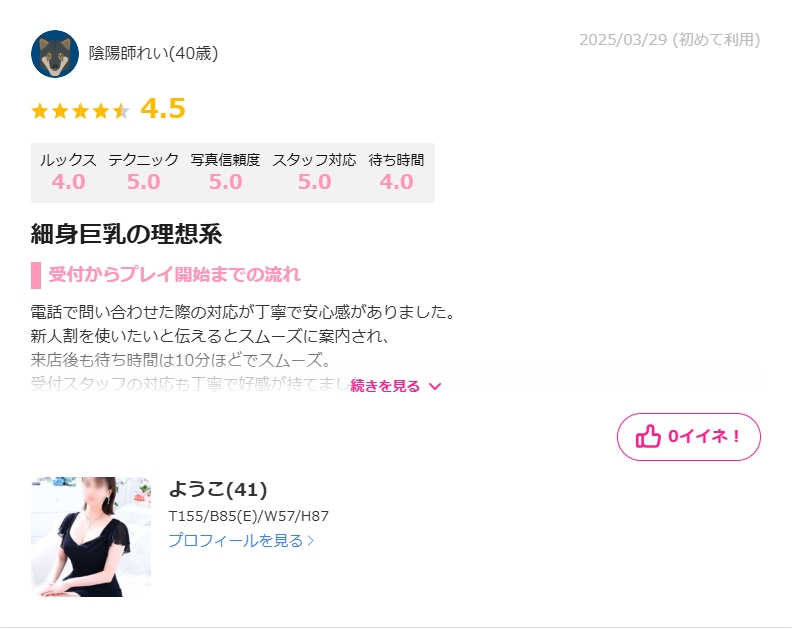Screen dimensions: 792x629
Task: Click the wolf avatar icon
Action: (55, 54)
